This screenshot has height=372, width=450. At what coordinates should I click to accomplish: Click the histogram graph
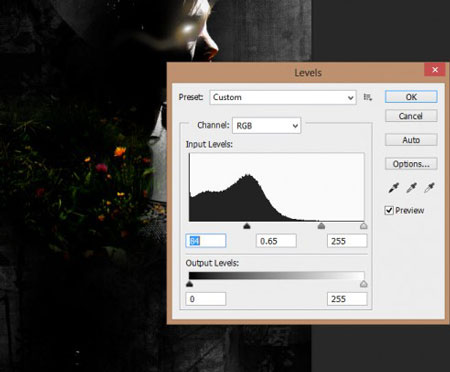(x=276, y=187)
